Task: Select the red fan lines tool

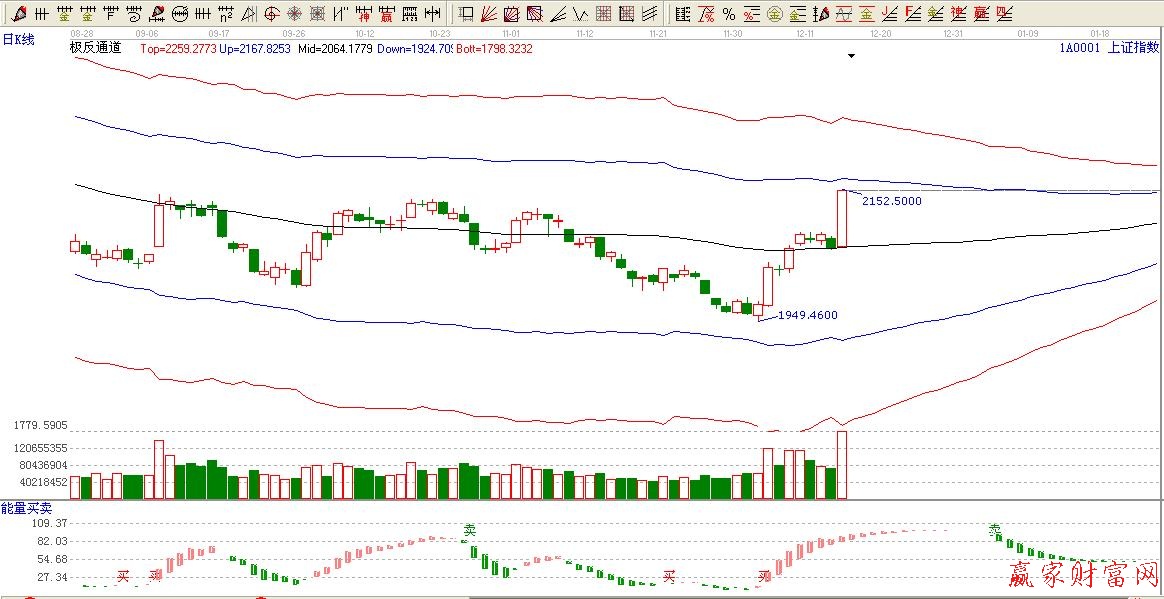Action: 489,14
